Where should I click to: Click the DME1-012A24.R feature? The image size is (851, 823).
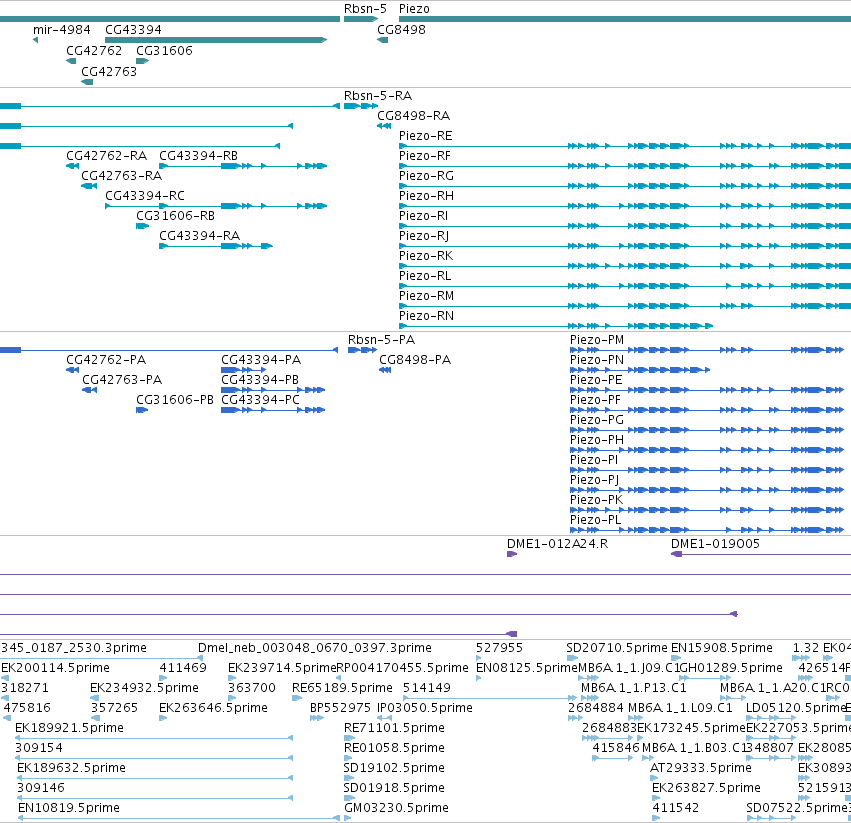(x=512, y=554)
